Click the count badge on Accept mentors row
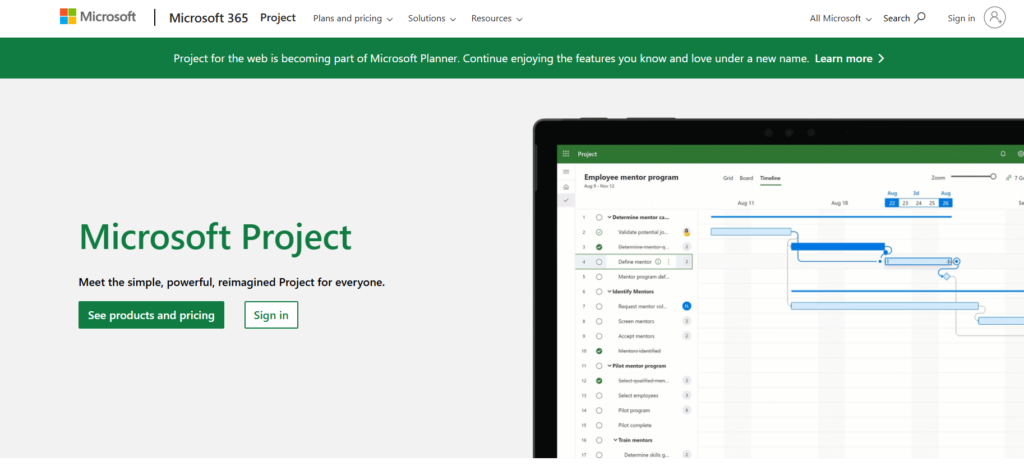This screenshot has width=1024, height=475. (686, 336)
